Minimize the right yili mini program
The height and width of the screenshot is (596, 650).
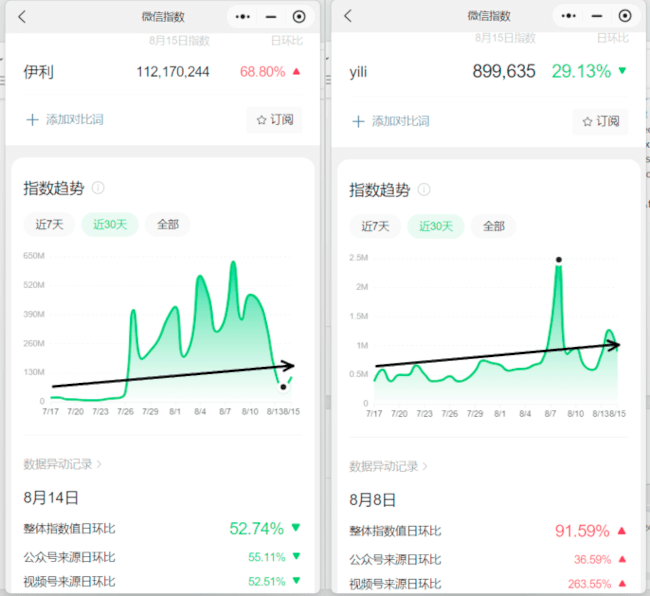click(x=597, y=16)
